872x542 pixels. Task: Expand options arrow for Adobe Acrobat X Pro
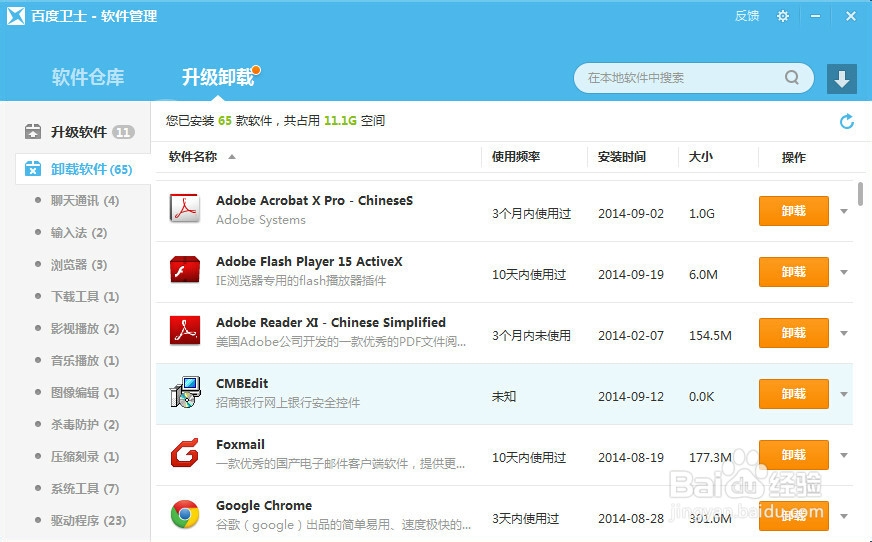(x=844, y=211)
